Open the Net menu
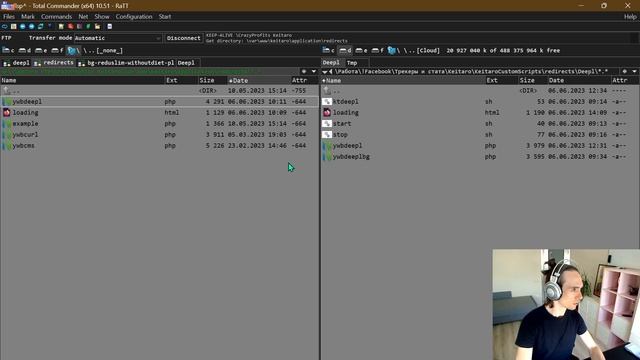The width and height of the screenshot is (640, 360). 83,17
